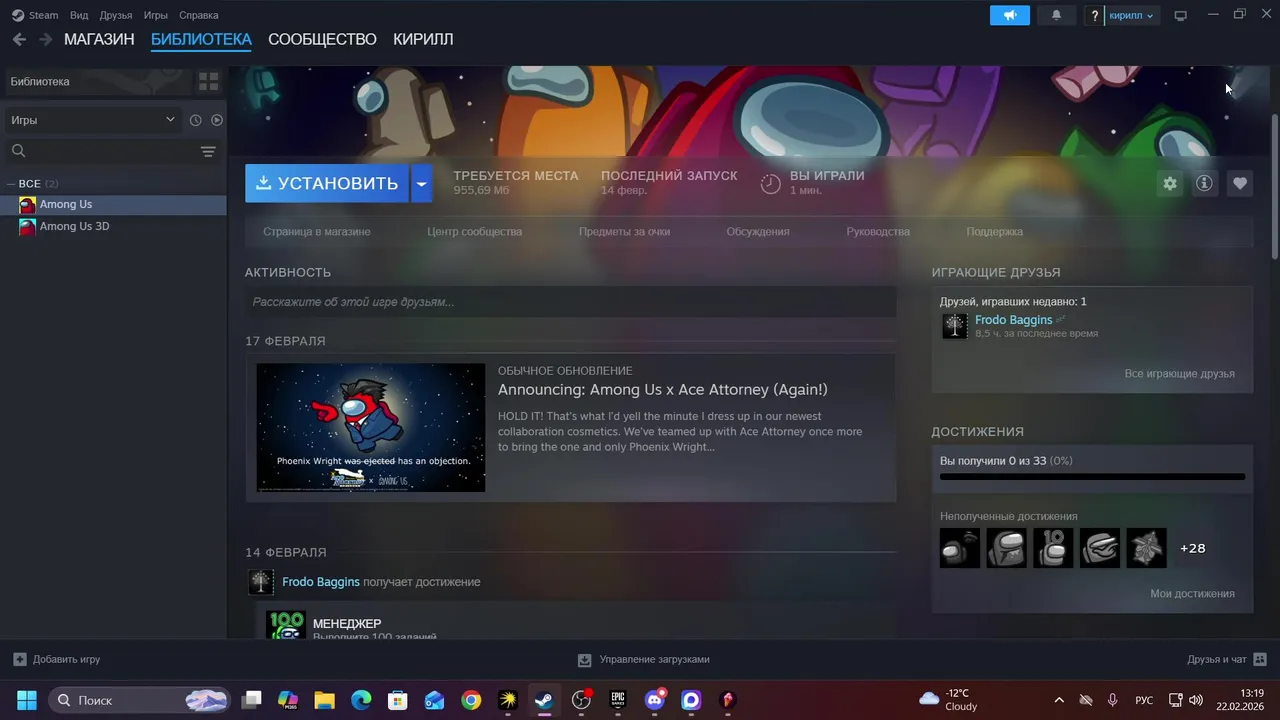Go to МАГАЗИН section
Viewport: 1280px width, 720px height.
click(x=99, y=39)
